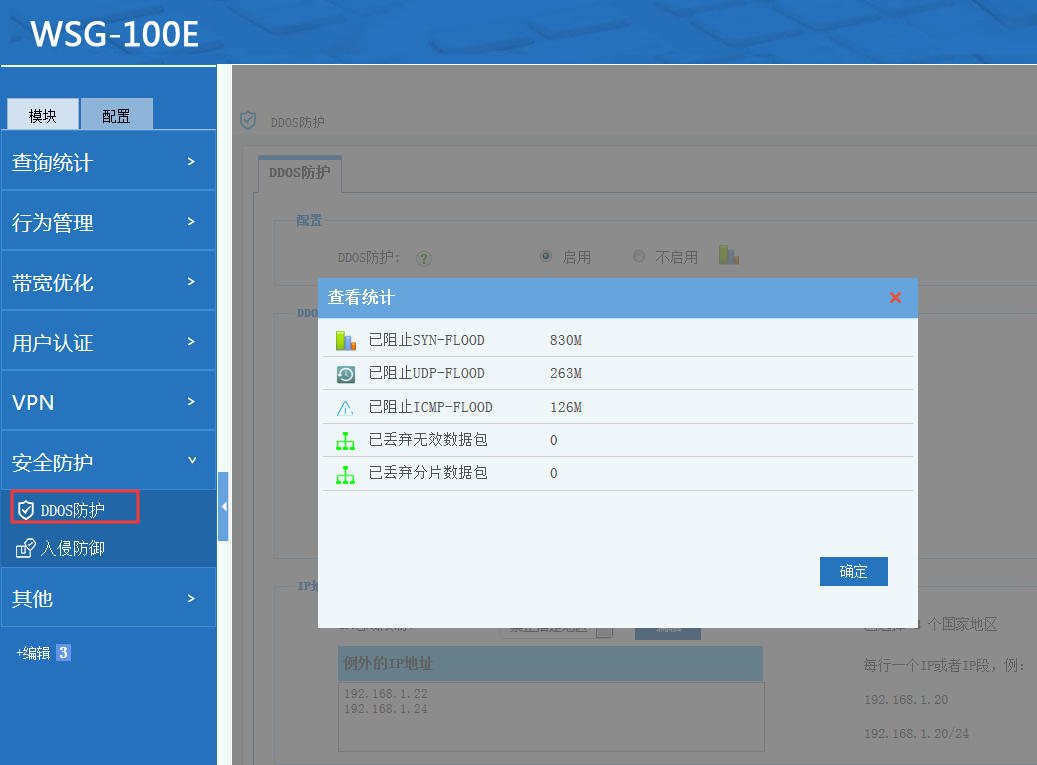Expand the 行为管理 menu section
Viewport: 1037px width, 765px height.
click(108, 222)
